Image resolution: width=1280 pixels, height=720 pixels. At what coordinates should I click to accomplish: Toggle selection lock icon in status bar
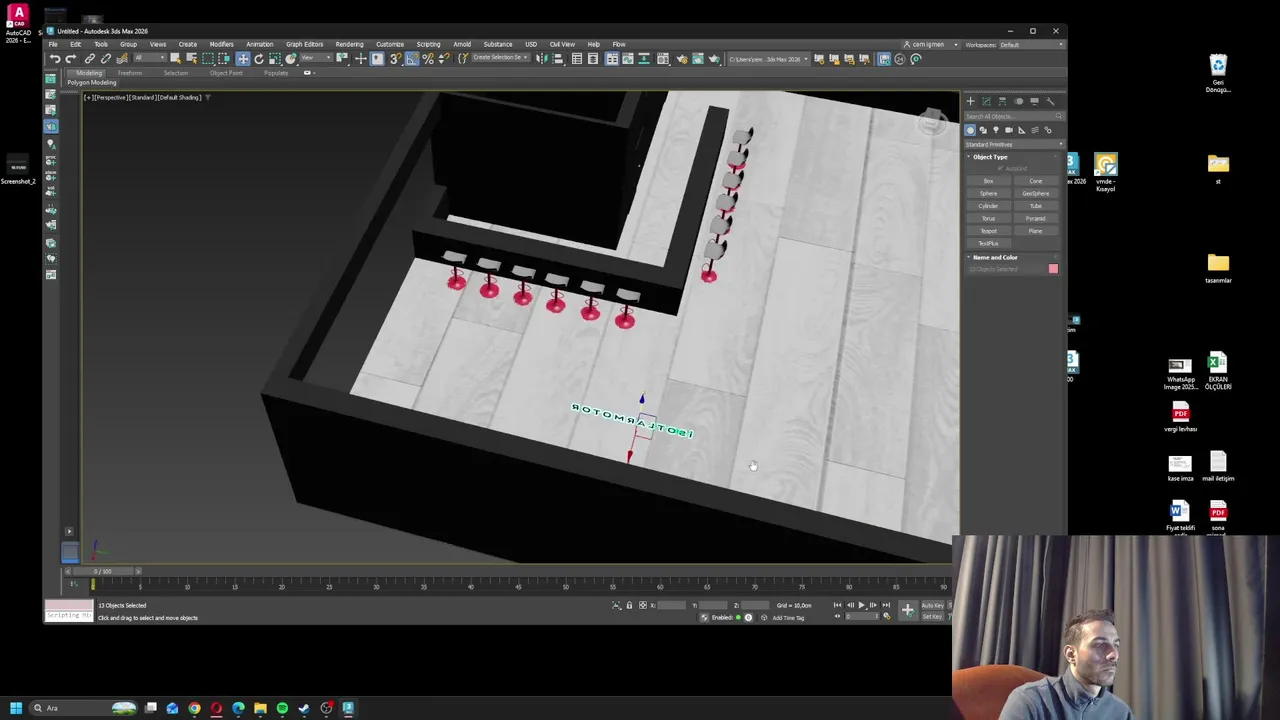(629, 605)
